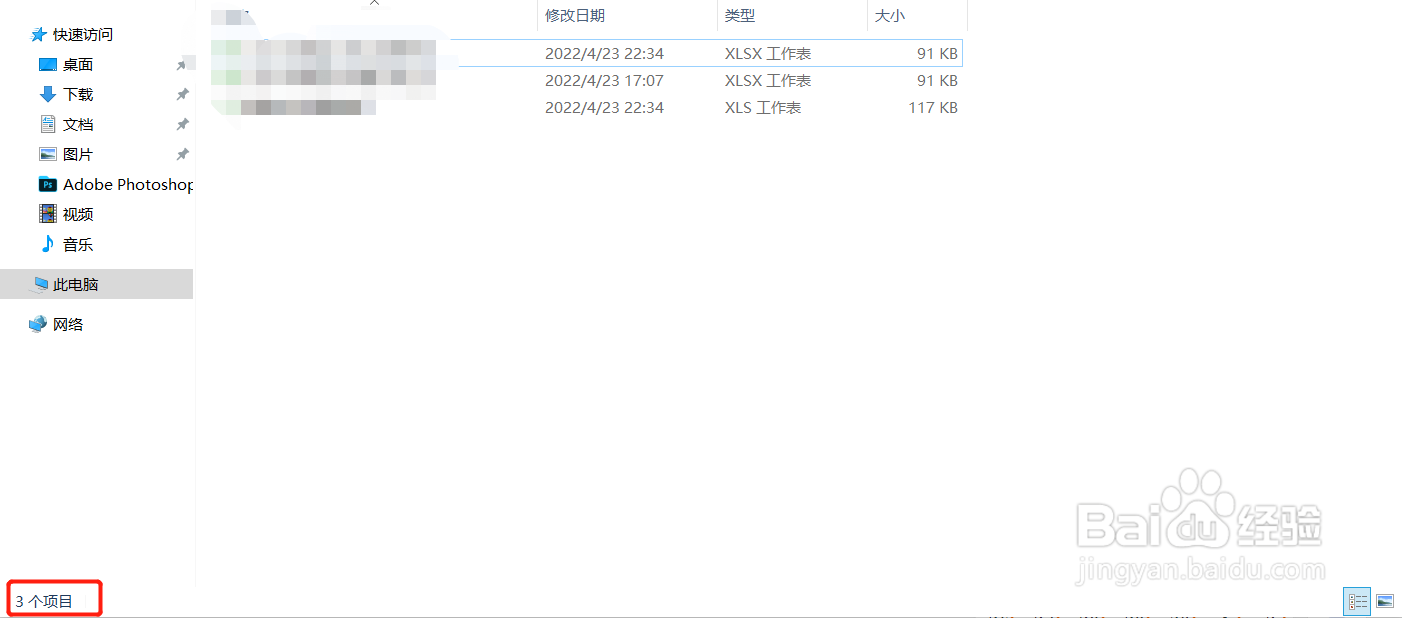1402x618 pixels.
Task: Select the XLS file of 117 KB
Action: 587,107
